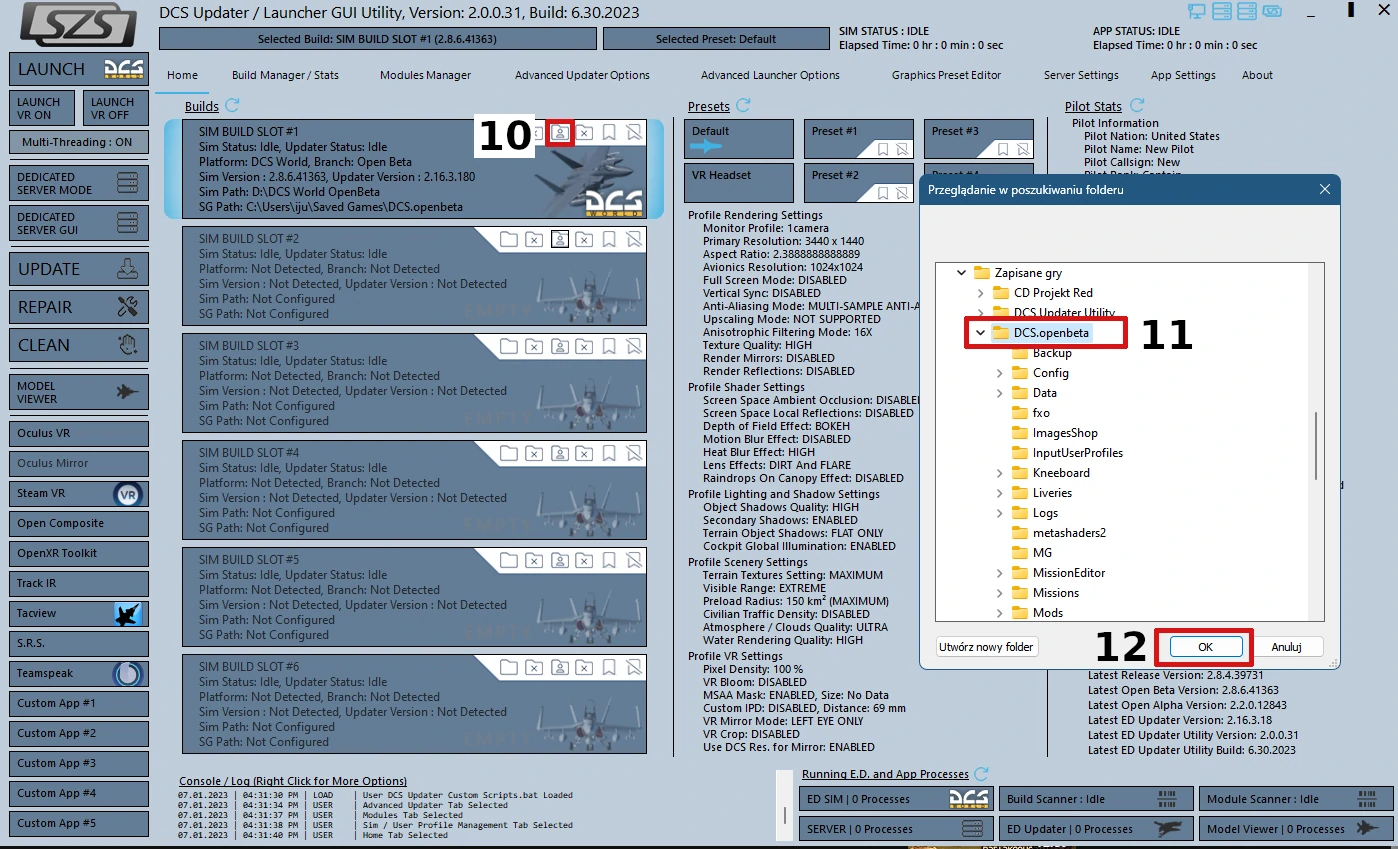Expand the Data folder
The height and width of the screenshot is (849, 1398).
[x=1000, y=393]
